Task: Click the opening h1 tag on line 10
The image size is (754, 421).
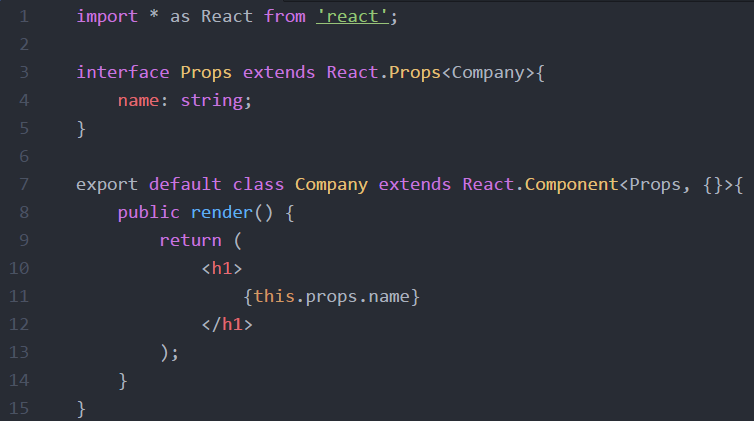Action: click(x=222, y=269)
